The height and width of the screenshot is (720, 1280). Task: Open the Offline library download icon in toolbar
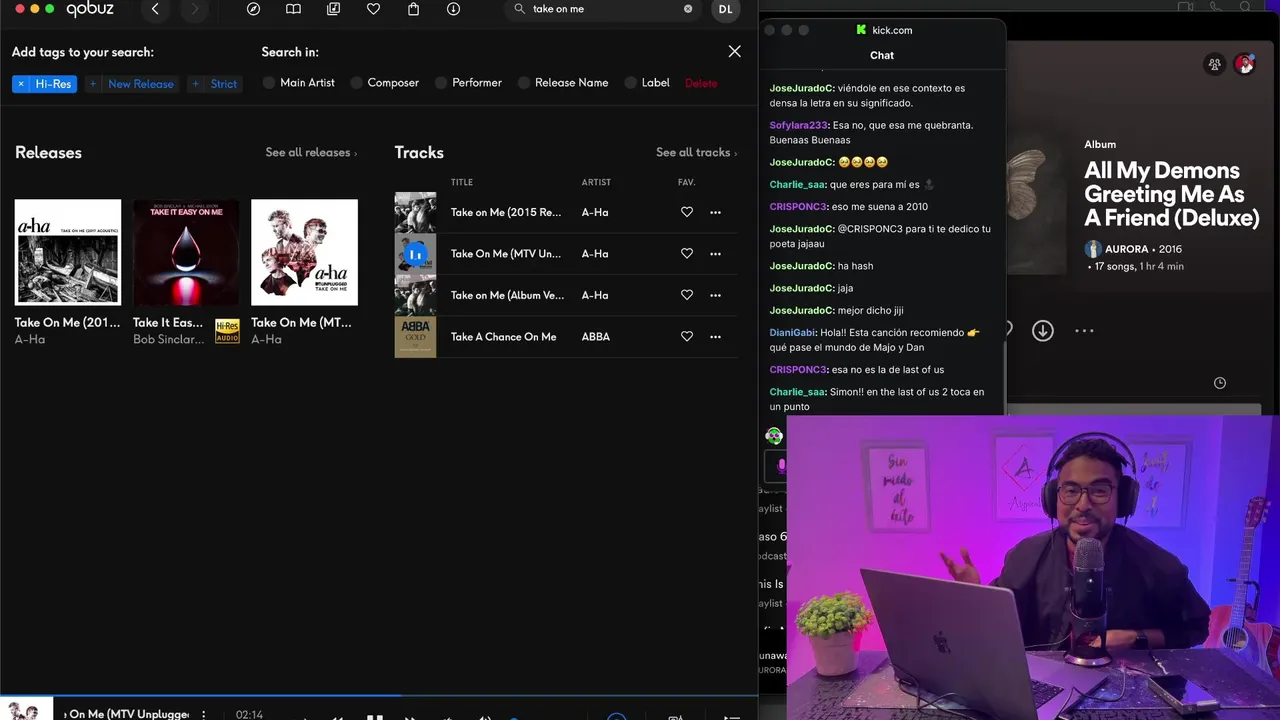coord(453,9)
